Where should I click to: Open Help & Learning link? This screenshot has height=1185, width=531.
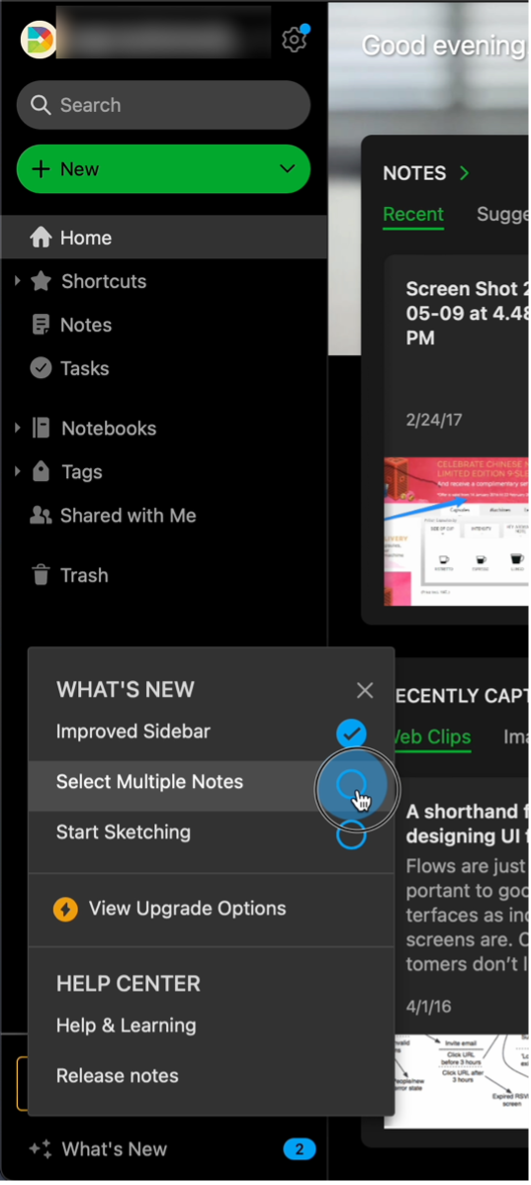click(126, 1026)
